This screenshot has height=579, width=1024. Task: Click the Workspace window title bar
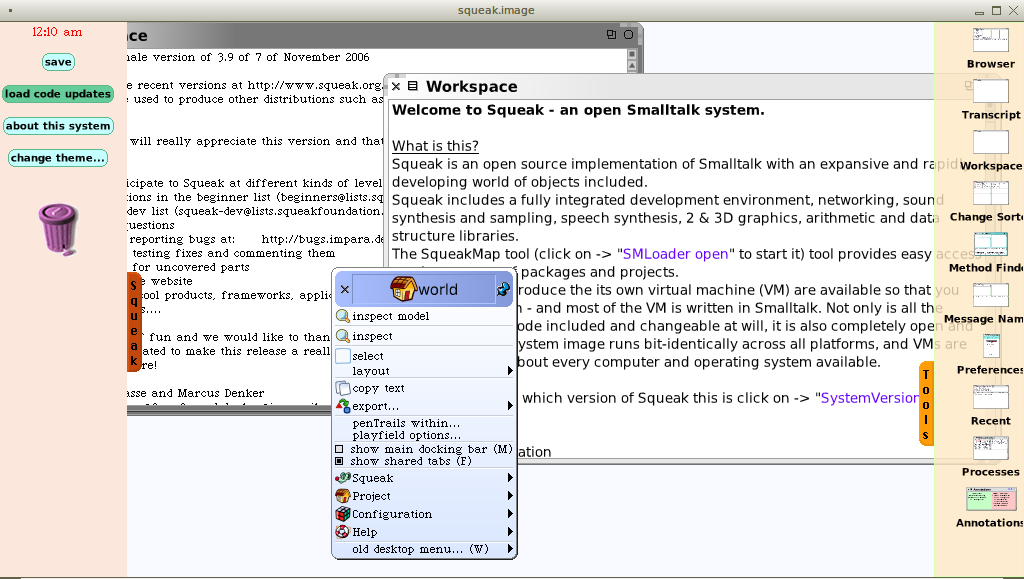pos(660,86)
